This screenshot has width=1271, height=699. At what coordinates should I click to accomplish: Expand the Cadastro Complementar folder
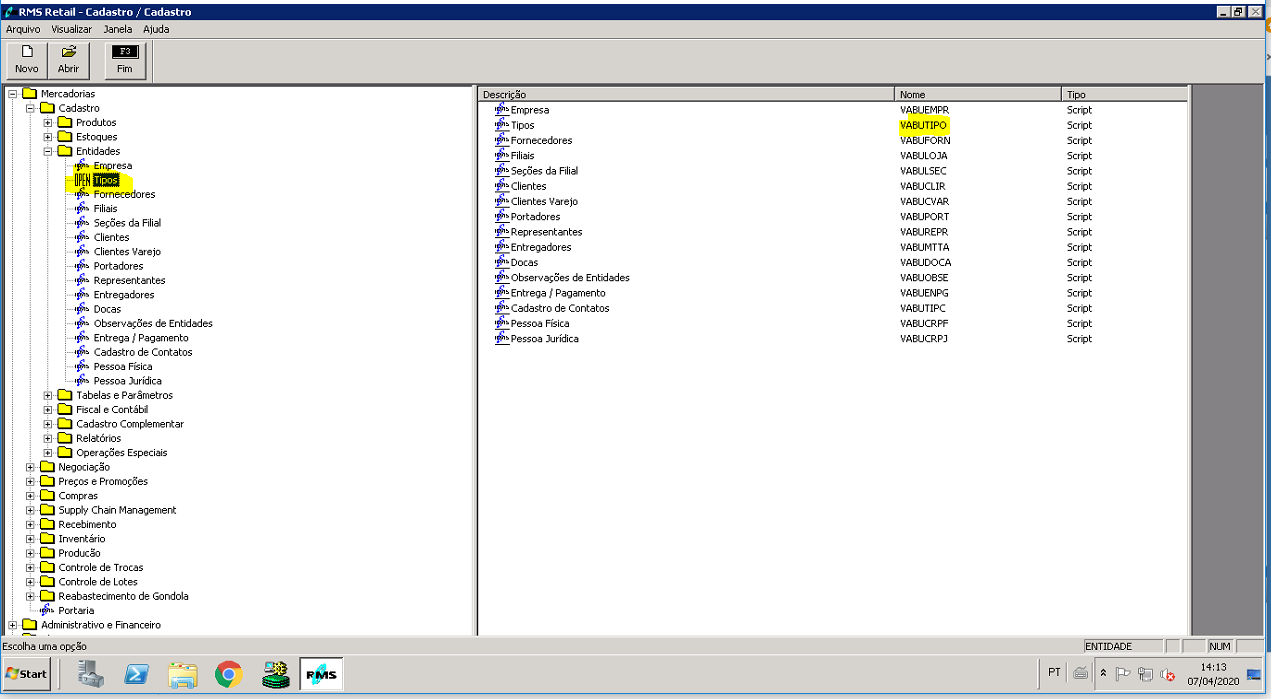pyautogui.click(x=48, y=424)
